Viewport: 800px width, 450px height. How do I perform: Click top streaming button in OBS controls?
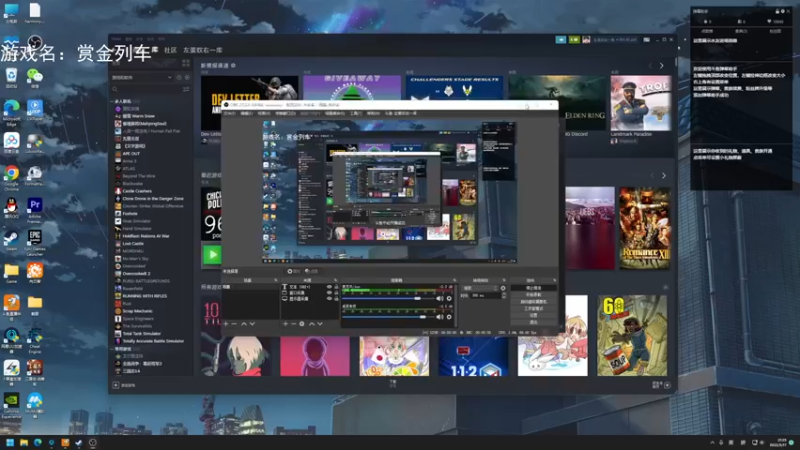pyautogui.click(x=534, y=288)
